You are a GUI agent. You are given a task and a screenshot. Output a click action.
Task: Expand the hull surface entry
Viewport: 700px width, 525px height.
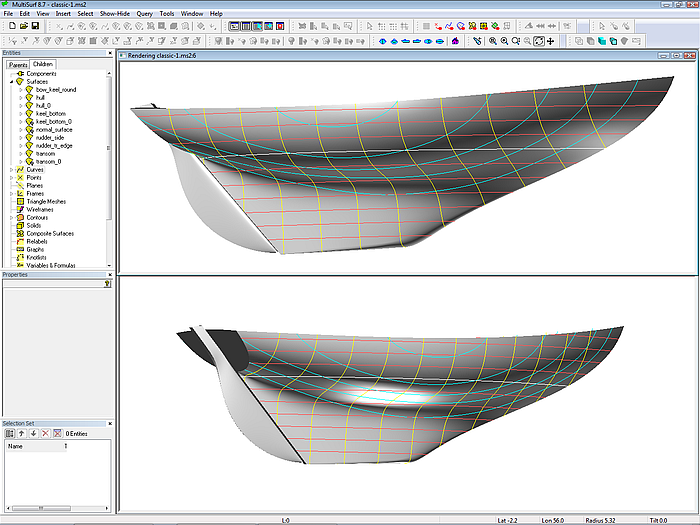[x=20, y=98]
